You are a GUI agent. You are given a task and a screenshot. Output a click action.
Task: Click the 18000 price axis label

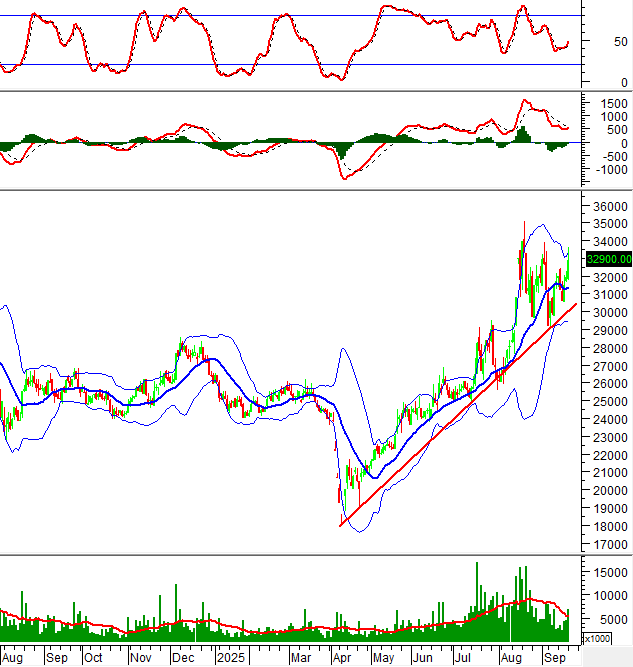coord(610,527)
